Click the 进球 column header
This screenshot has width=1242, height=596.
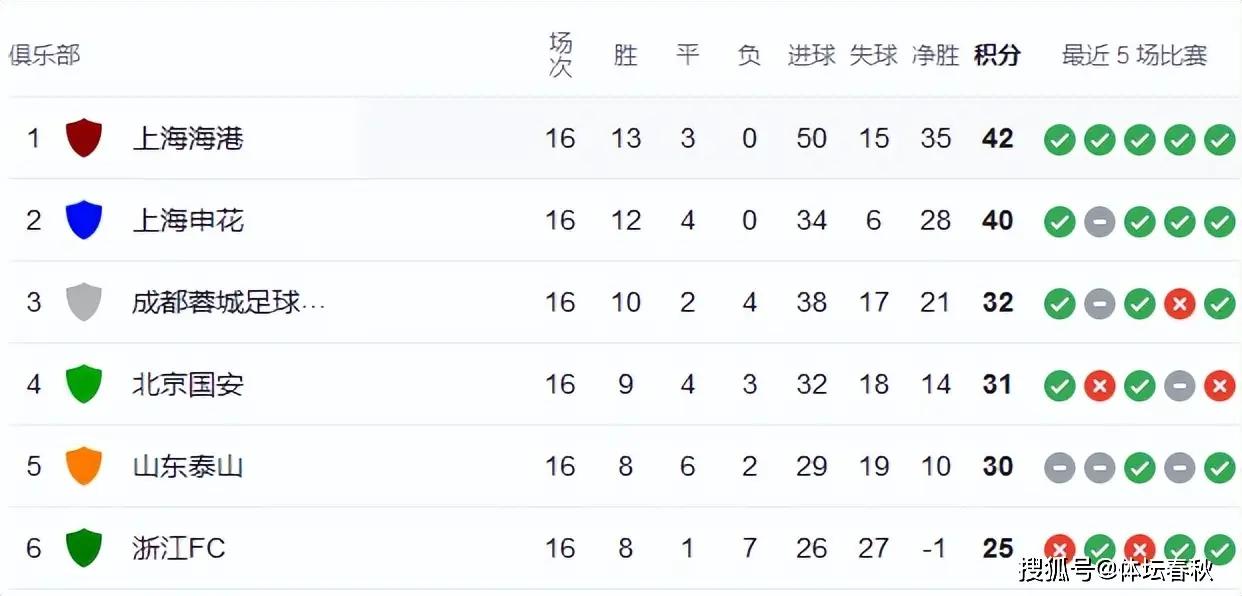(811, 55)
